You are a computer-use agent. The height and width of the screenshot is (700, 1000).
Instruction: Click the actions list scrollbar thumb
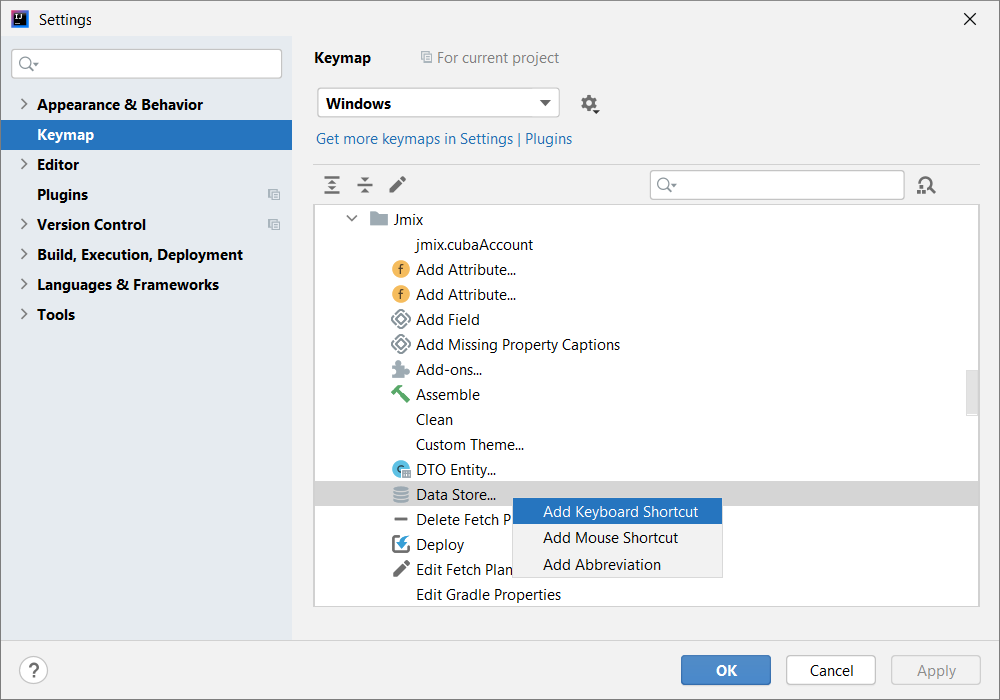(972, 392)
